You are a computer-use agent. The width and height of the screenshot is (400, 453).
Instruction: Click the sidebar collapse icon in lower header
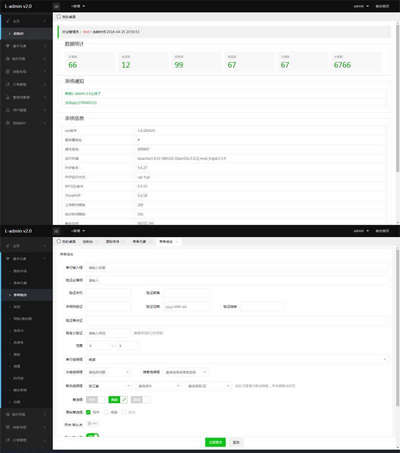pyautogui.click(x=57, y=231)
